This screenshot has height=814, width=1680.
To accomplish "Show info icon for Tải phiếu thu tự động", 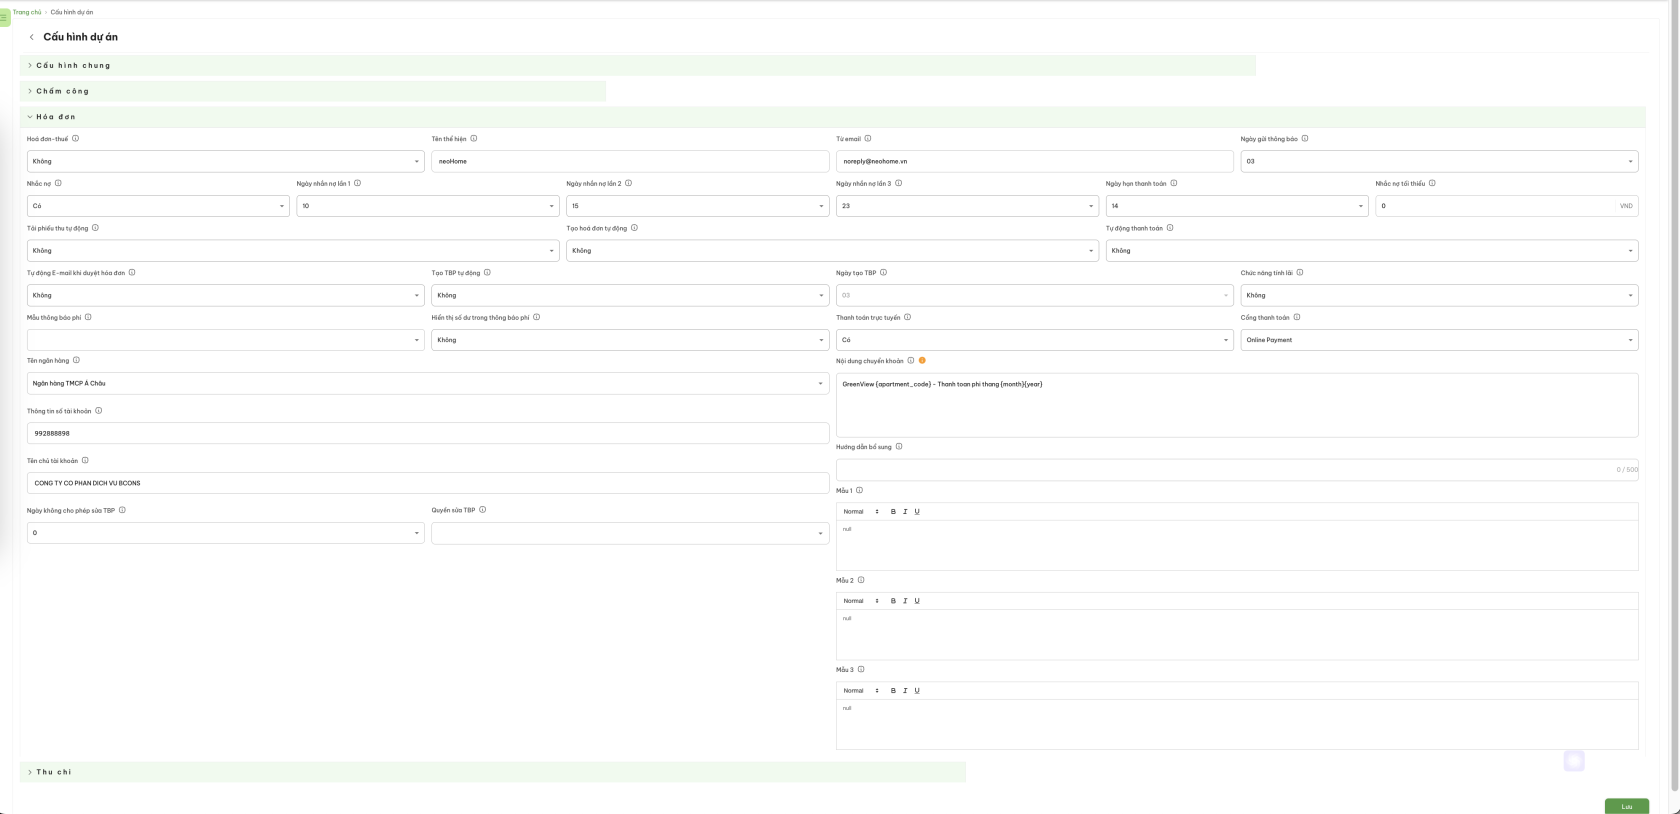I will (x=95, y=228).
